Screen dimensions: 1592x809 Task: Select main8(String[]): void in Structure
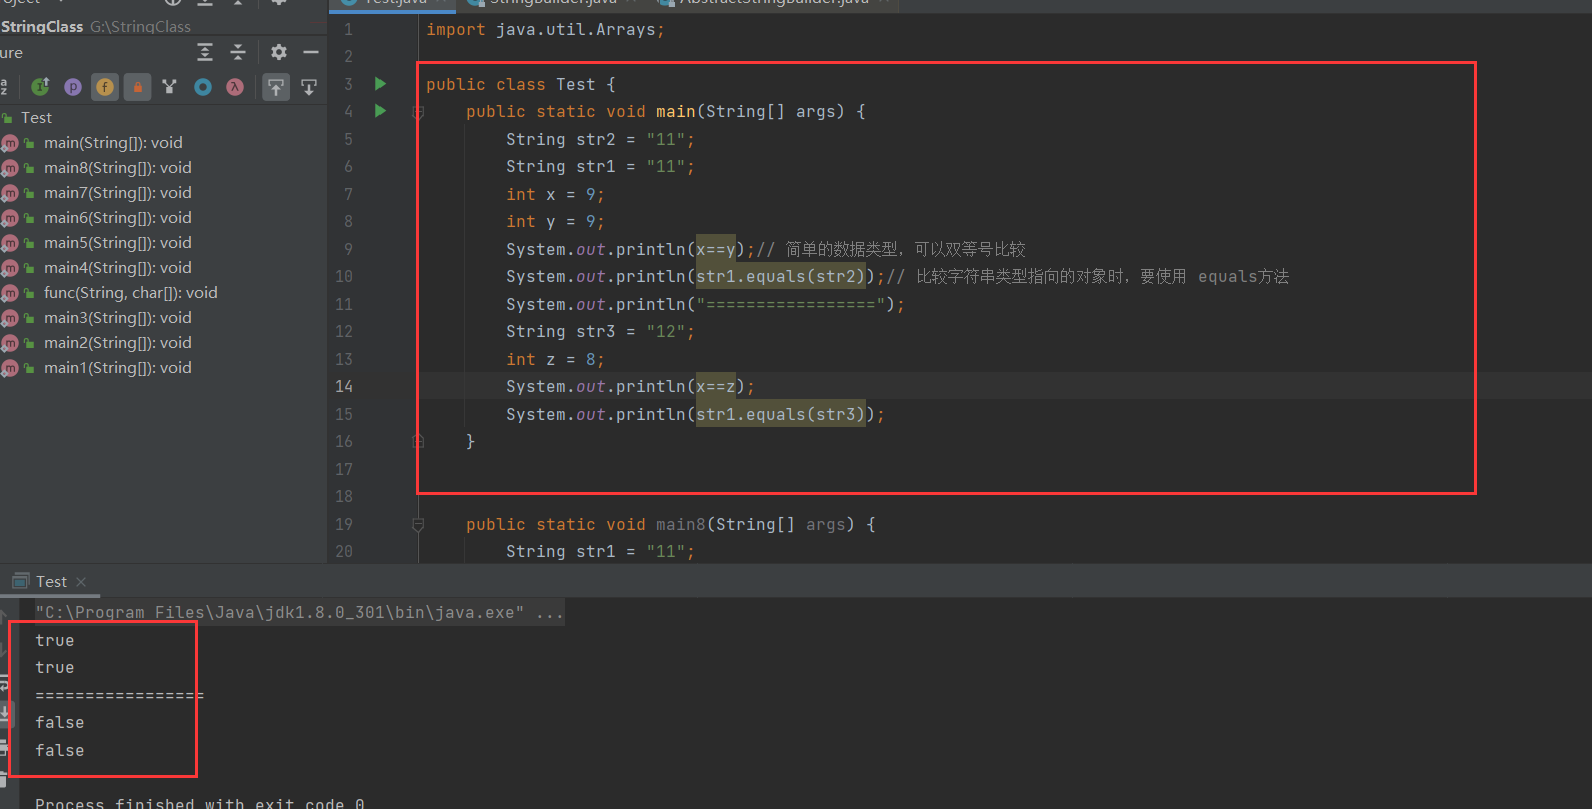[118, 168]
